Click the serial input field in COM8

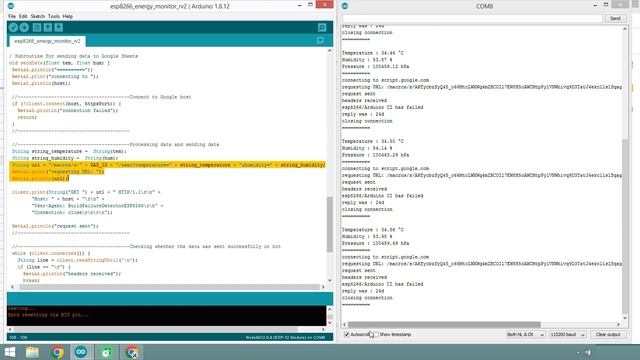pos(472,18)
